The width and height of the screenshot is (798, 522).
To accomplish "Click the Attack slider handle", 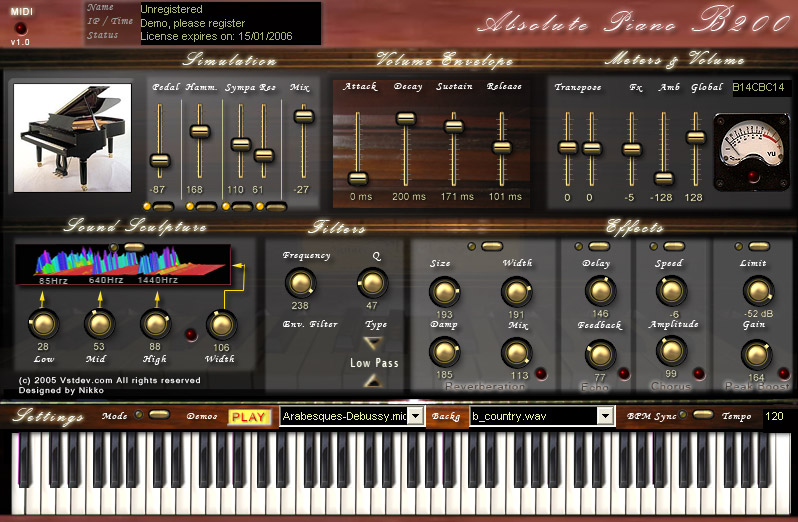I will pyautogui.click(x=358, y=179).
